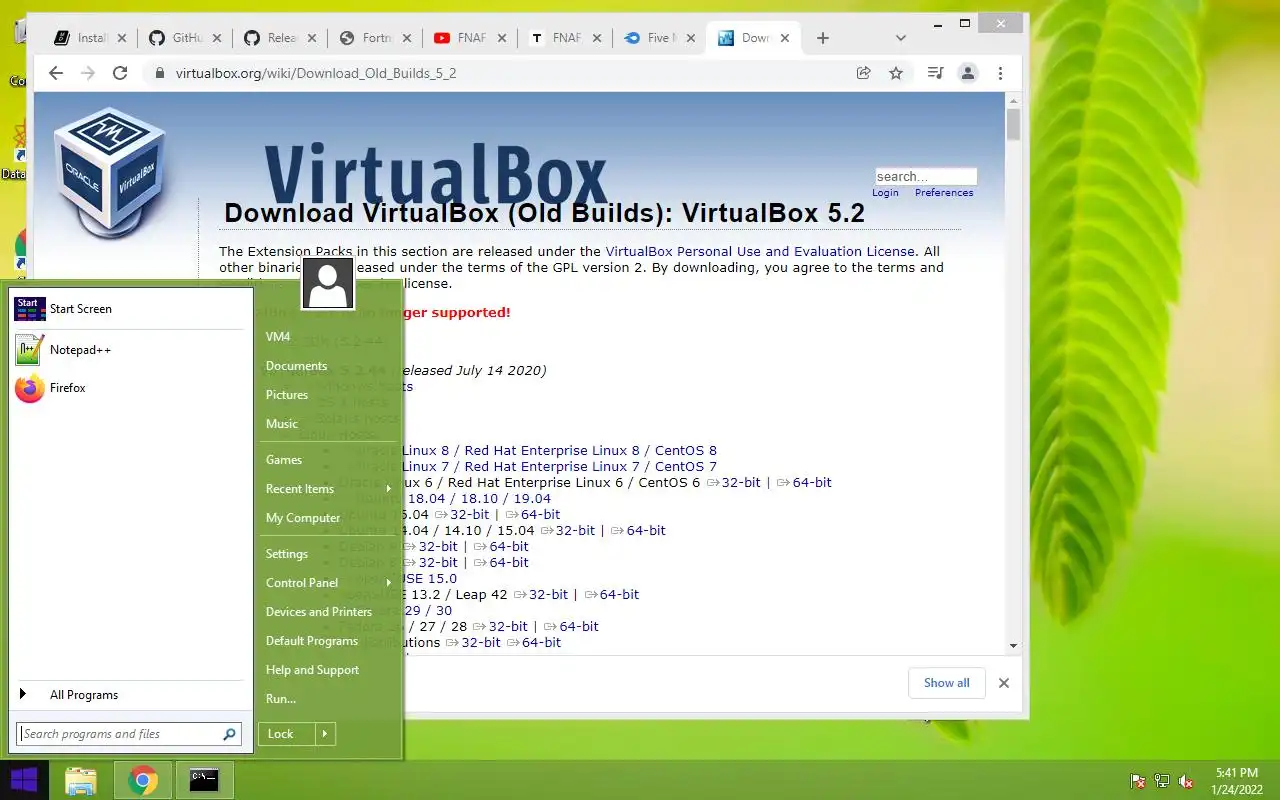Share this page via Chrome share icon

864,73
